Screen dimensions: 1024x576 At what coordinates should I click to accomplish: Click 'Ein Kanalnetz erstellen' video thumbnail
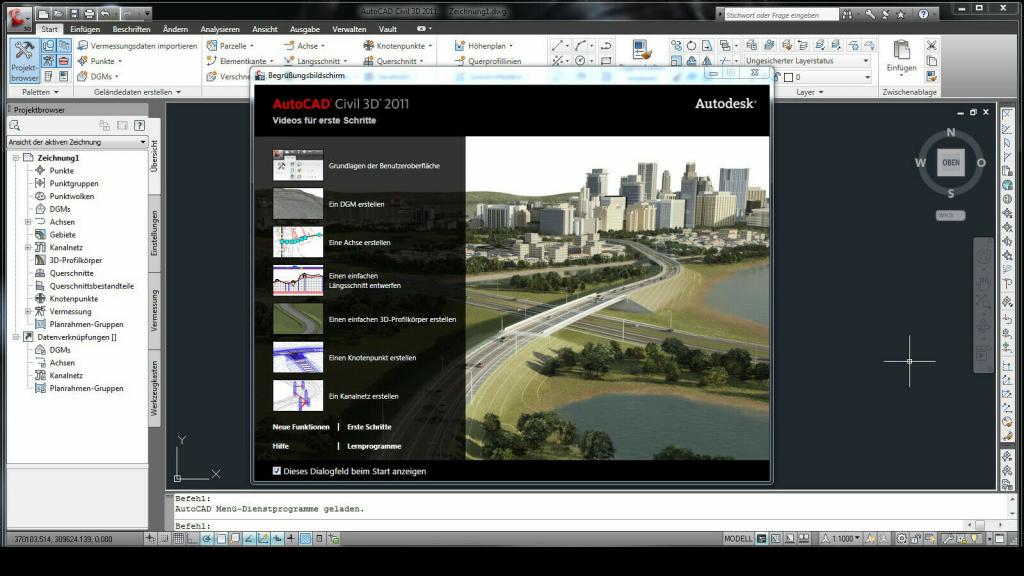coord(298,396)
